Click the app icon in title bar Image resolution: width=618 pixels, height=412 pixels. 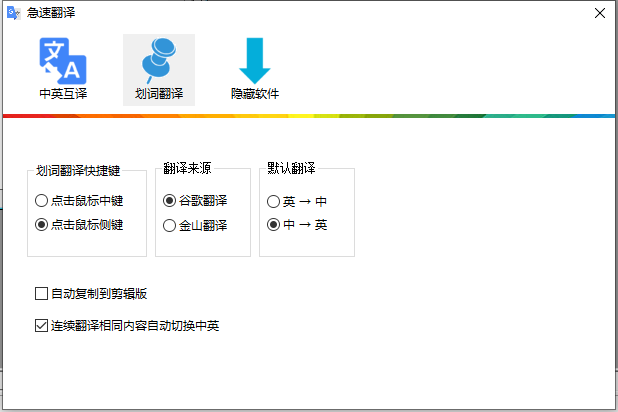click(x=14, y=13)
